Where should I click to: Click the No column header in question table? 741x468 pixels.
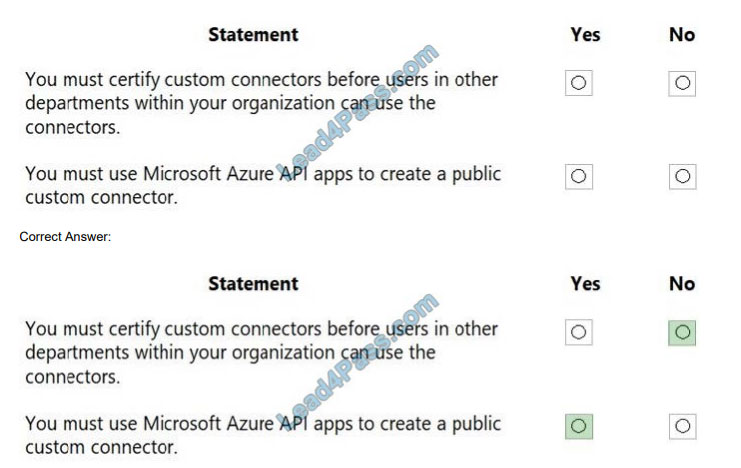click(682, 35)
